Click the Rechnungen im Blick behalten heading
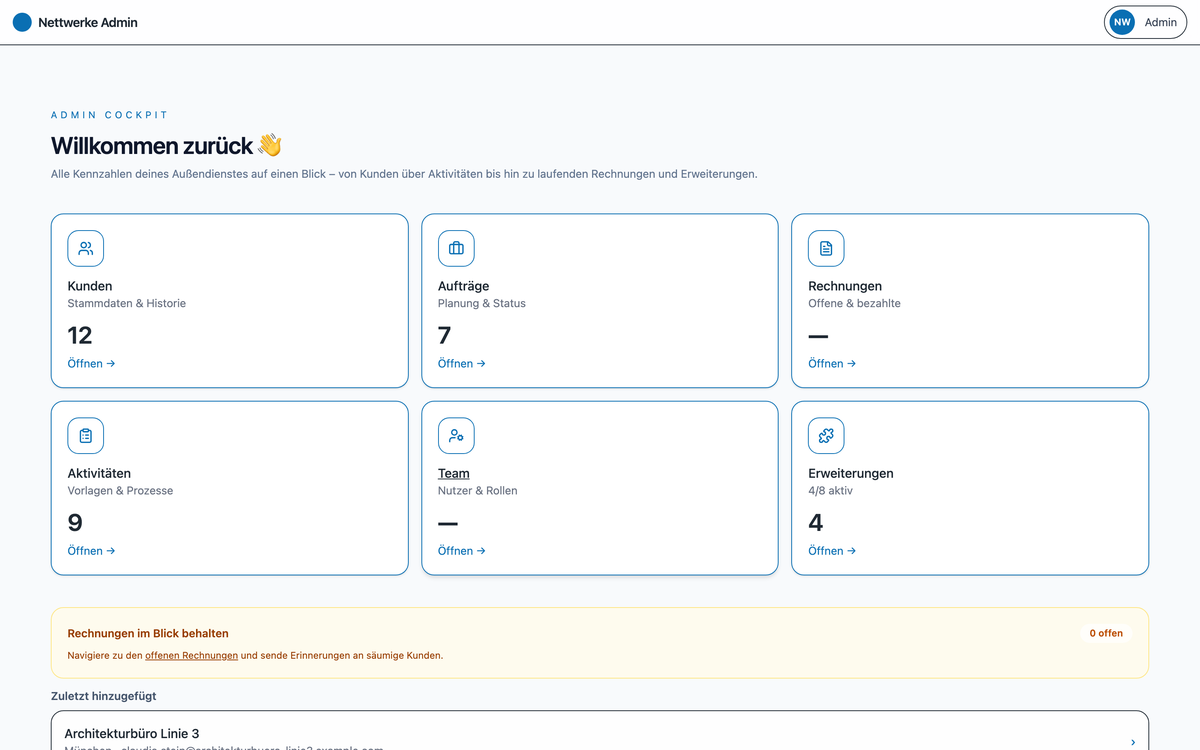Image resolution: width=1200 pixels, height=750 pixels. [148, 633]
